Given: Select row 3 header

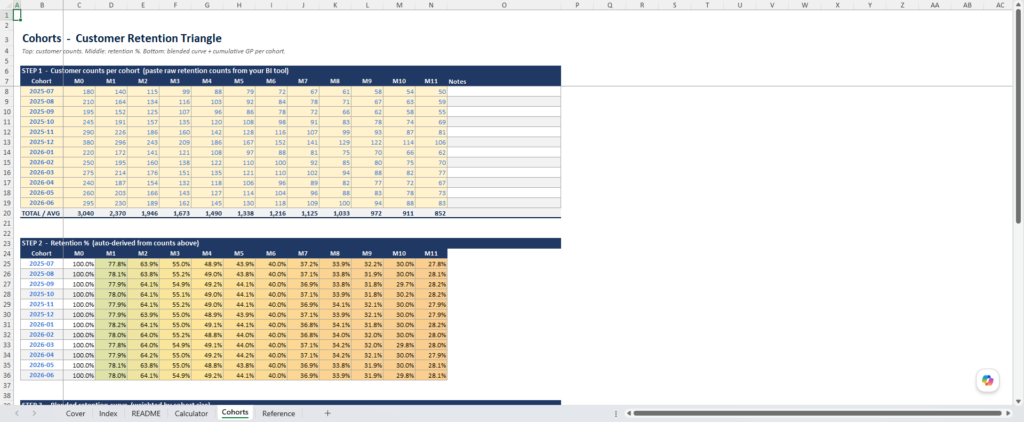Looking at the screenshot, I should click(x=5, y=39).
